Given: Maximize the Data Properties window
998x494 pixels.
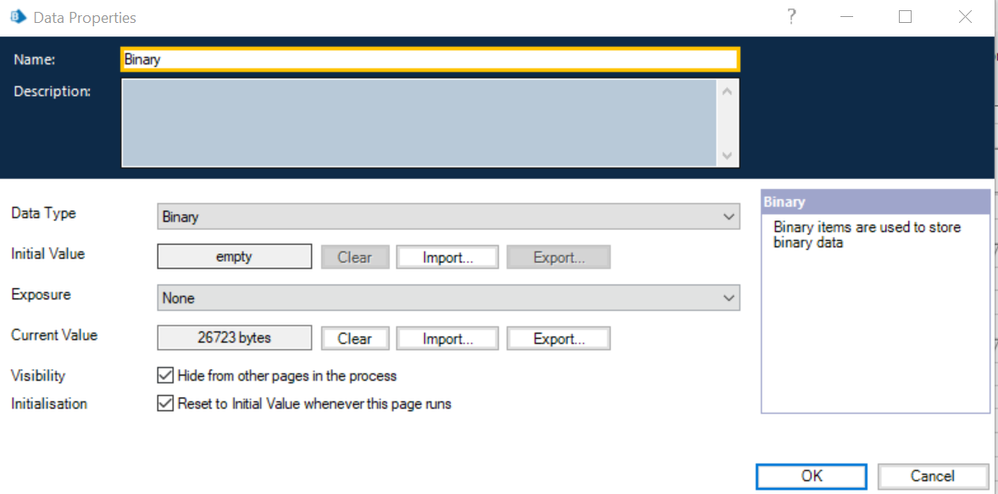Looking at the screenshot, I should (x=905, y=17).
